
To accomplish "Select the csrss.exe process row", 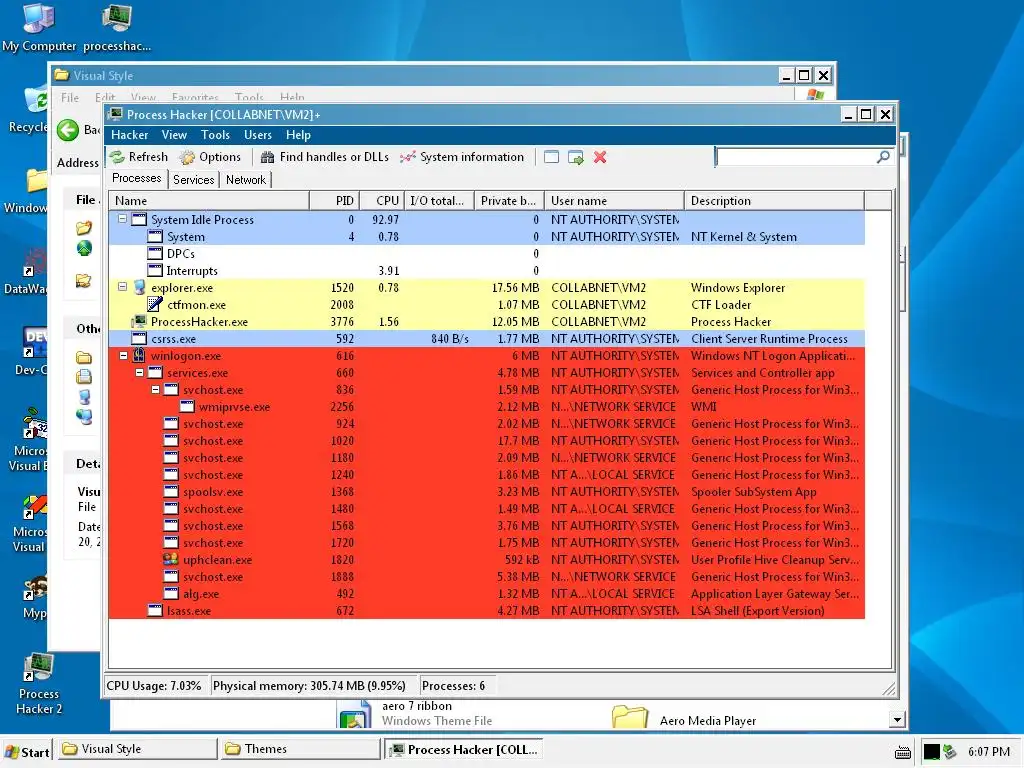I will coord(487,338).
